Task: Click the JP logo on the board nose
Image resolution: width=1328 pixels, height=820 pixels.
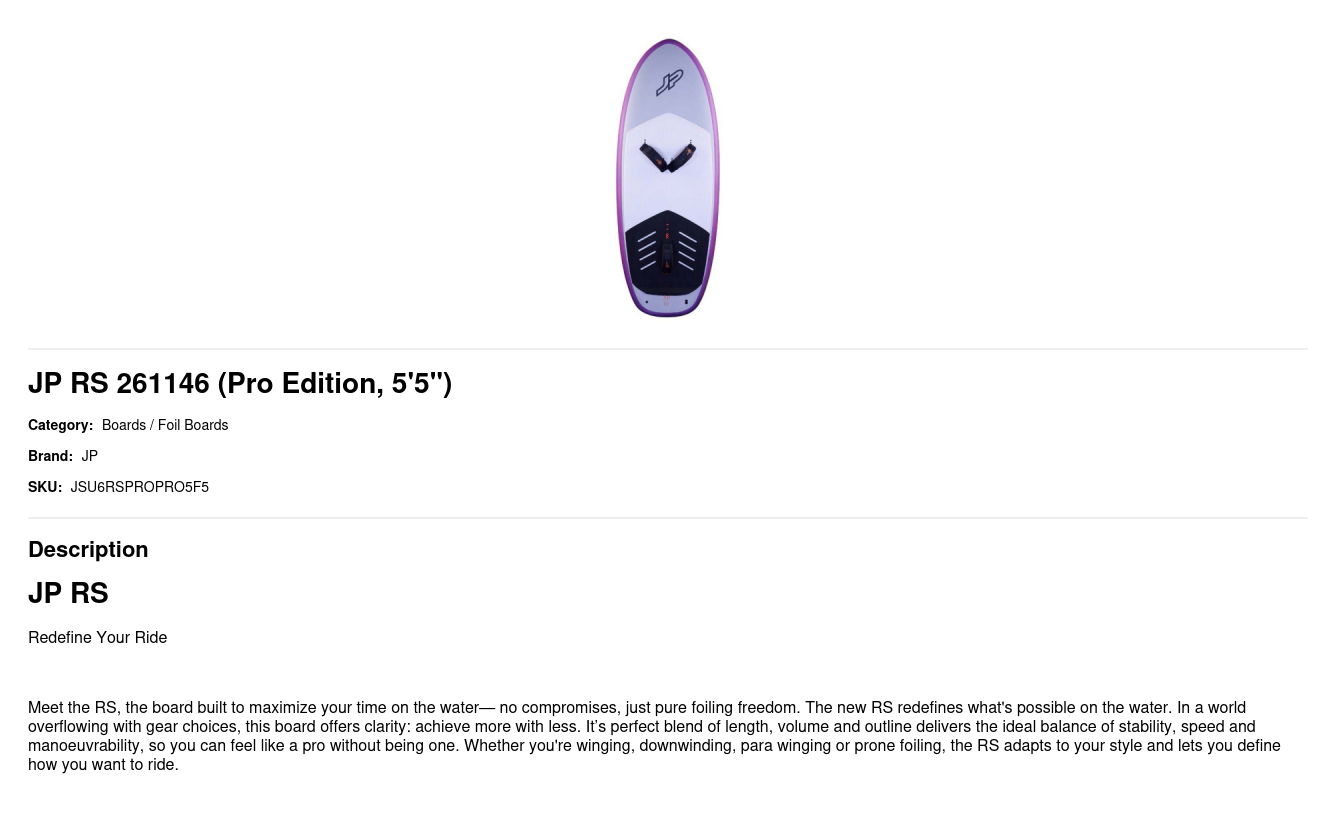Action: 669,82
